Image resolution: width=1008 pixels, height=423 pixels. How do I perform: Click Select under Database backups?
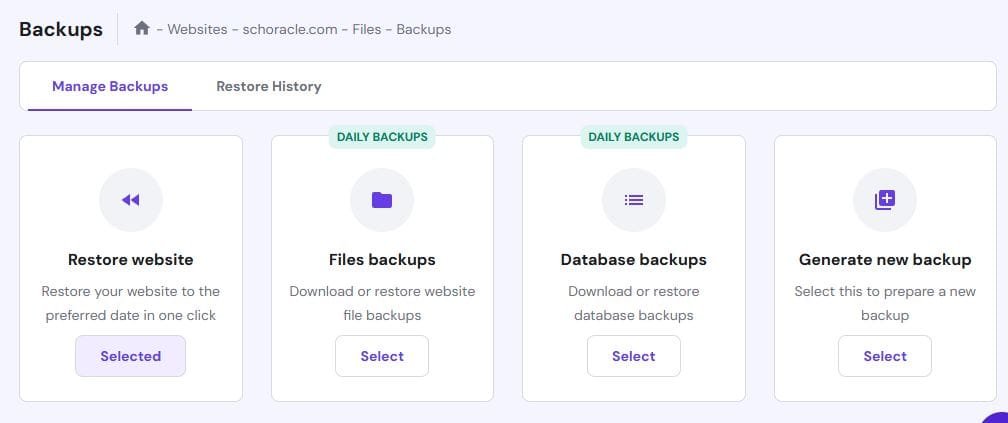(634, 356)
